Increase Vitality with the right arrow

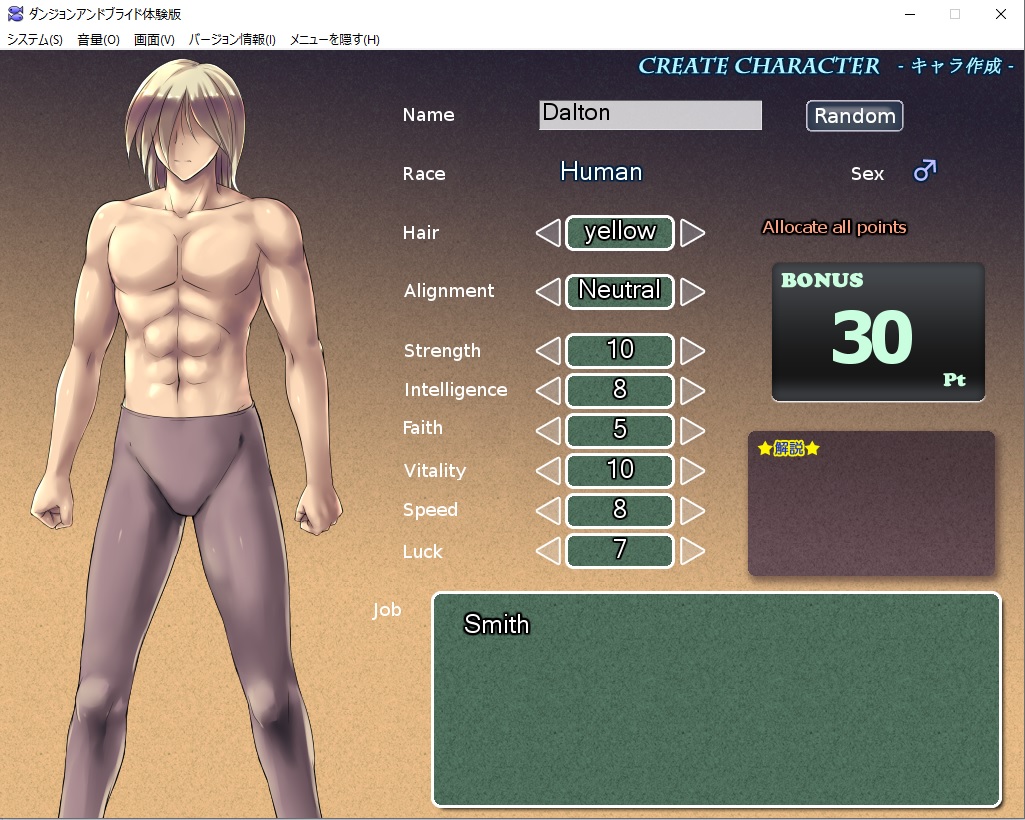[692, 471]
